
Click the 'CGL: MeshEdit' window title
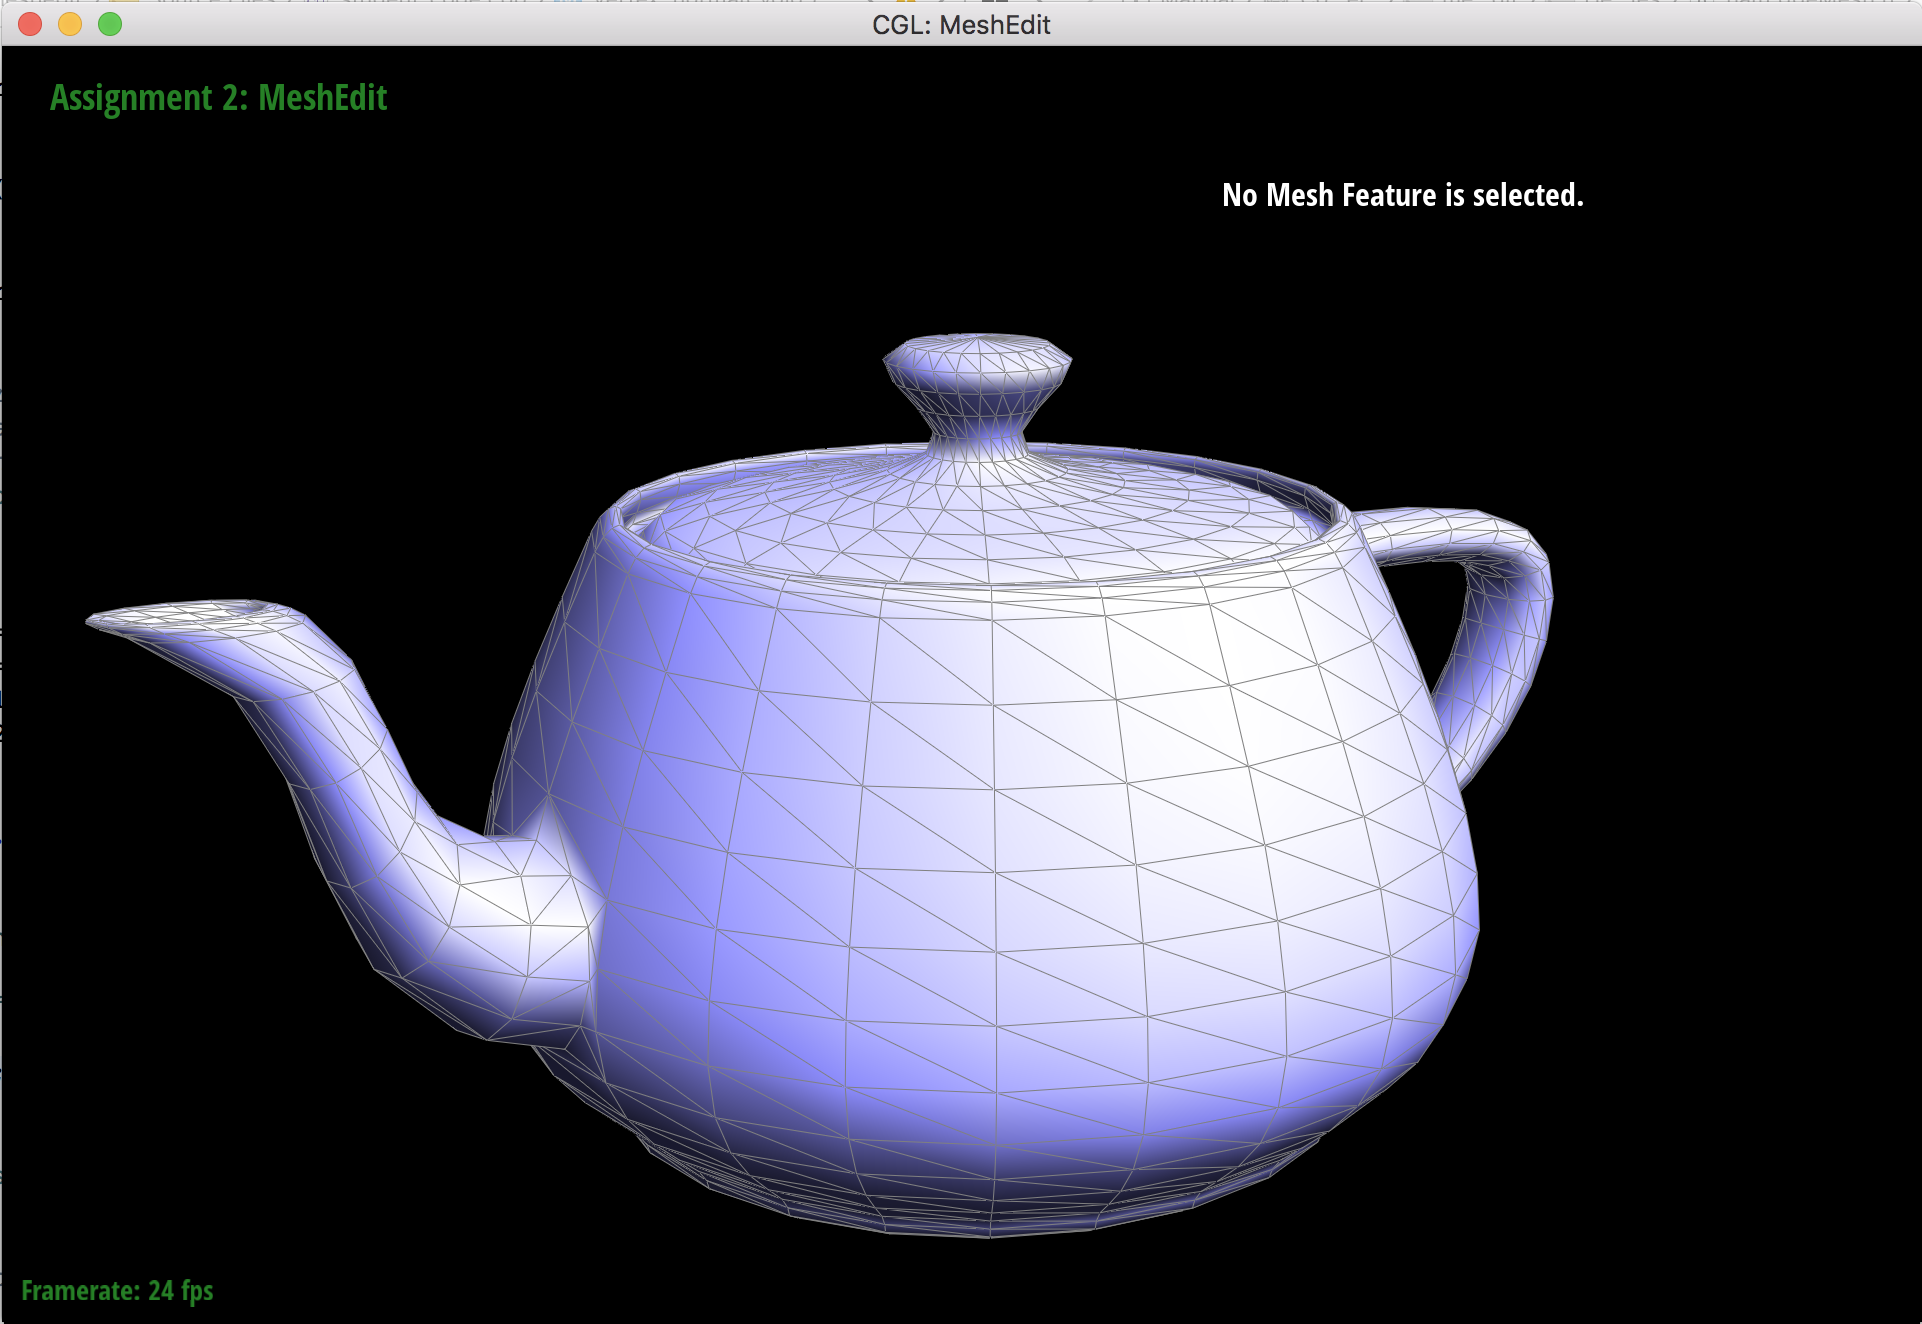[x=961, y=25]
